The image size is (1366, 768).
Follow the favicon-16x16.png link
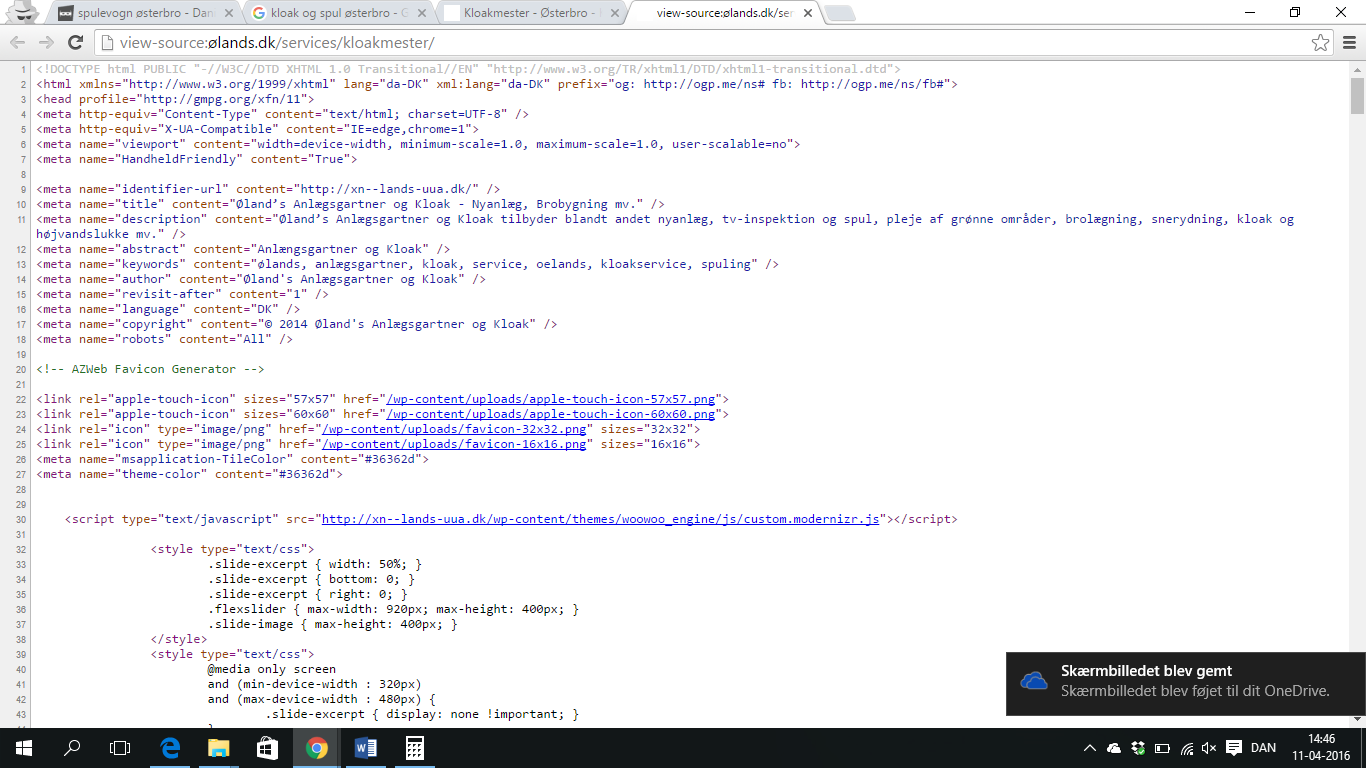click(x=454, y=444)
